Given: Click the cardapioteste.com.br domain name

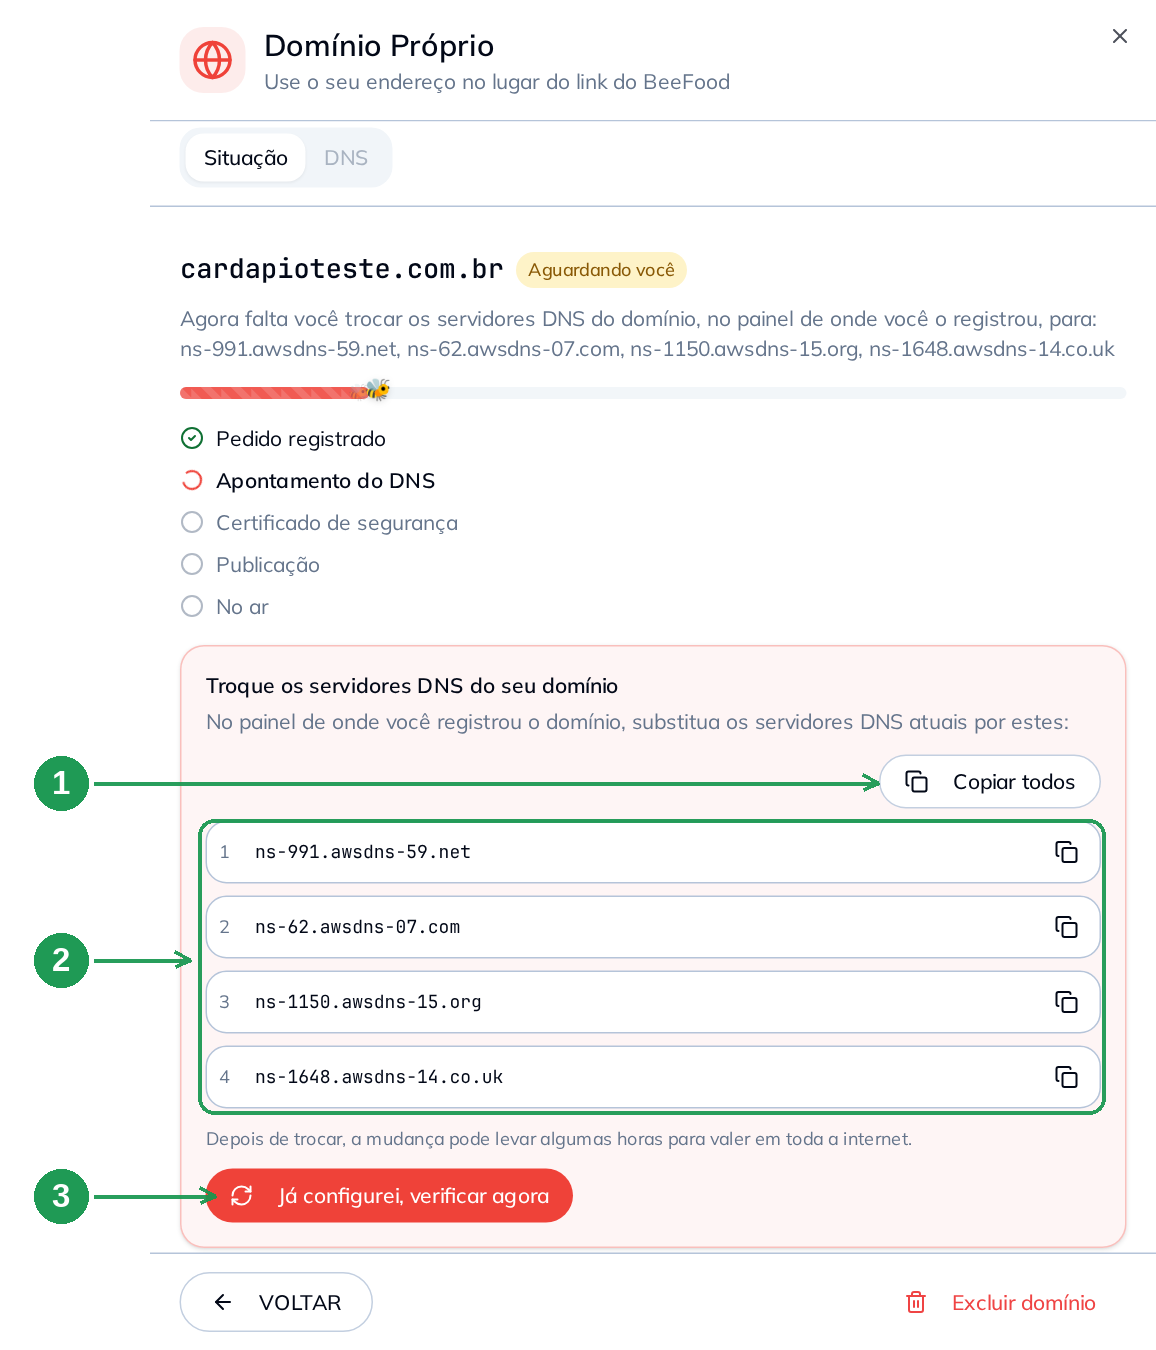Looking at the screenshot, I should tap(342, 269).
